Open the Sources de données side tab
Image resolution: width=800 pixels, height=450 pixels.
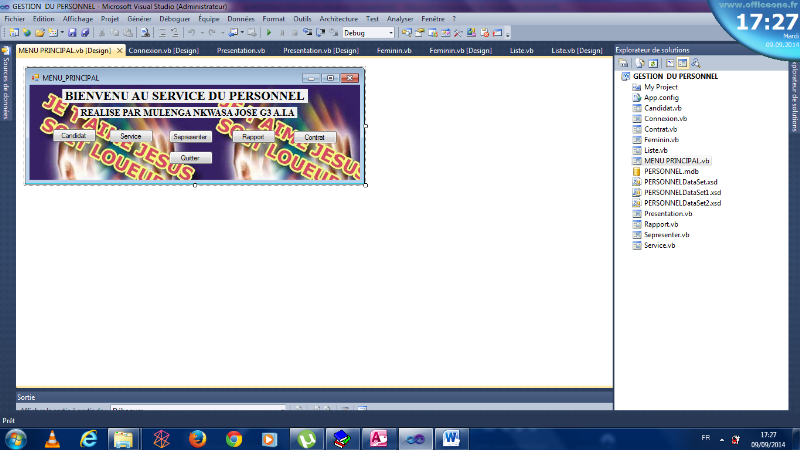(6, 84)
